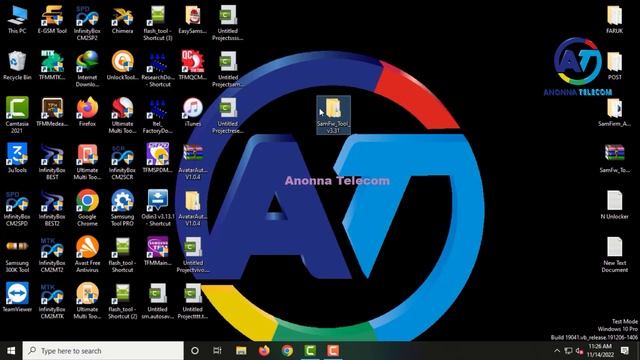The width and height of the screenshot is (640, 360).
Task: Open network status tray icon
Action: pyautogui.click(x=568, y=351)
